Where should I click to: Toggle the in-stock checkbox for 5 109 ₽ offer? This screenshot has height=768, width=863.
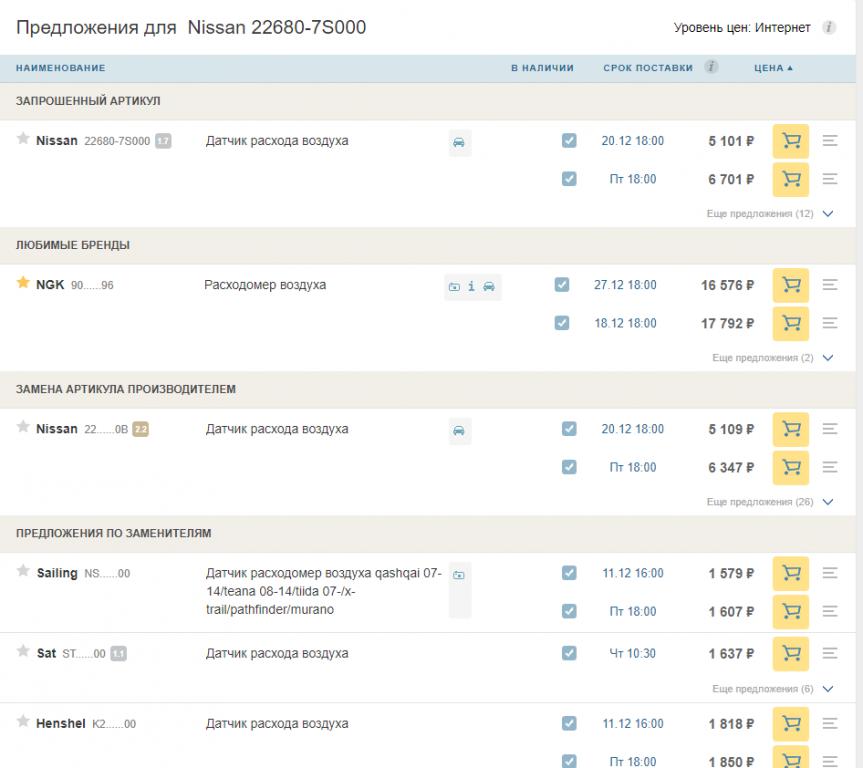pyautogui.click(x=569, y=429)
